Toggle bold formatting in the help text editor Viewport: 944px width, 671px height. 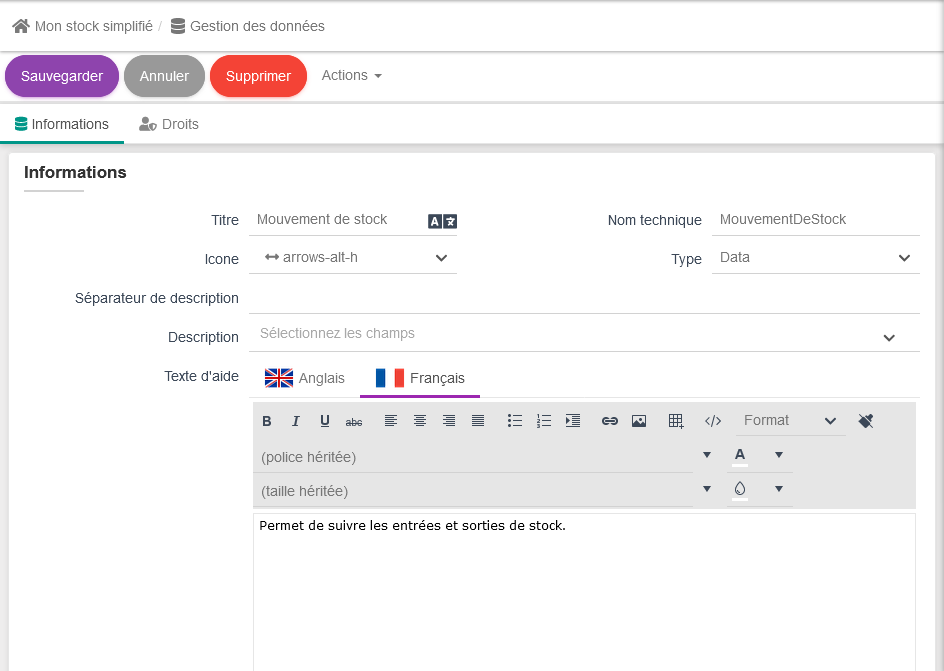[x=267, y=421]
